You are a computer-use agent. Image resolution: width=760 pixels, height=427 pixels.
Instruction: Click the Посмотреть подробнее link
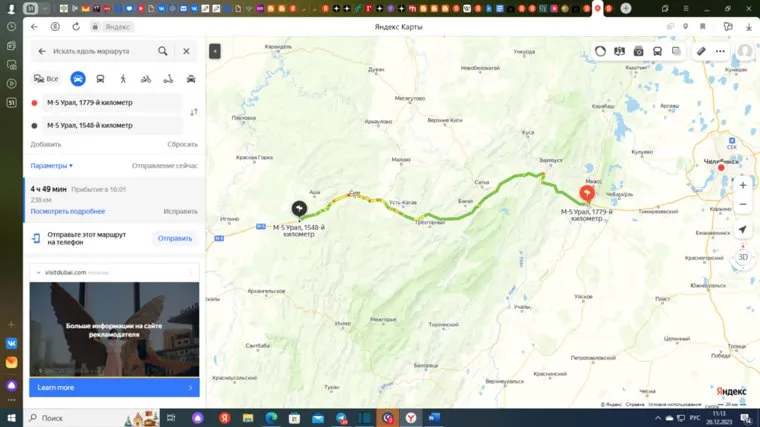(67, 211)
